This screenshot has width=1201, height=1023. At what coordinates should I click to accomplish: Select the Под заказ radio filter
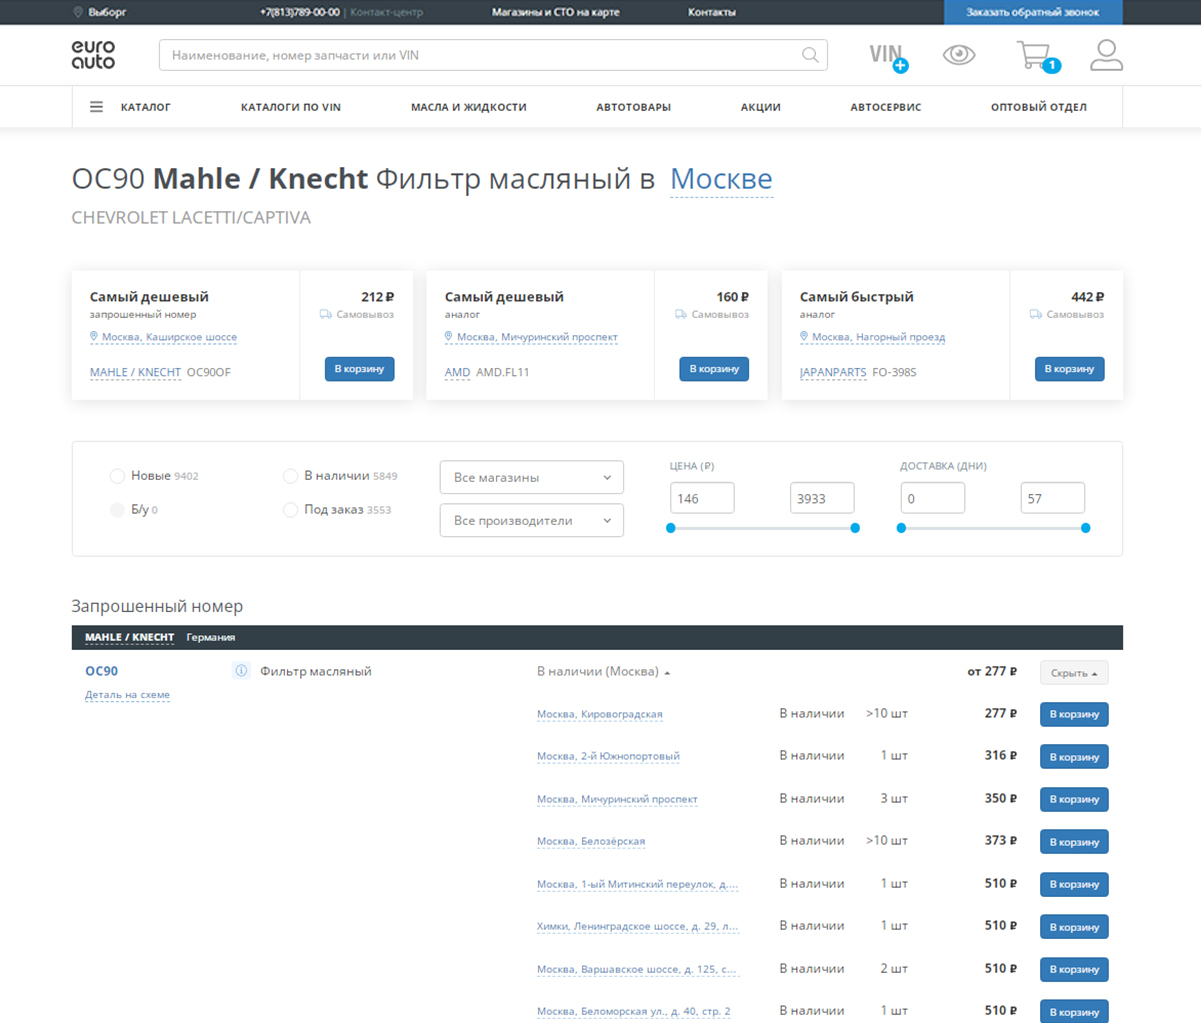290,510
